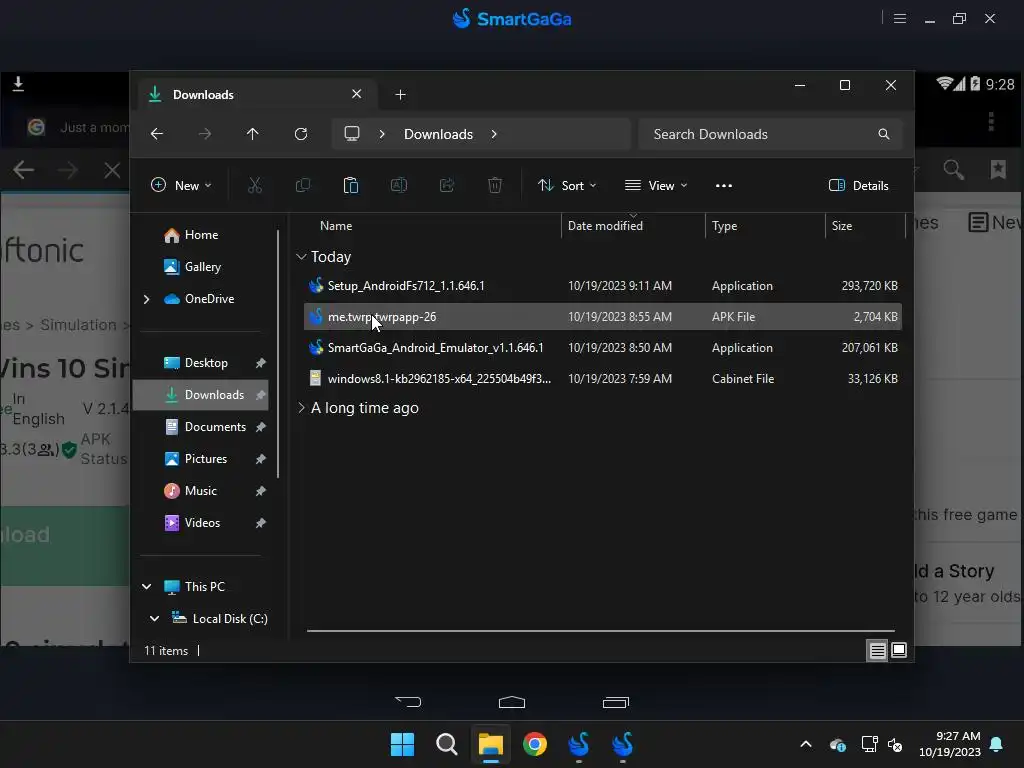Image resolution: width=1024 pixels, height=768 pixels.
Task: Click the Paste clipboard icon
Action: pos(351,185)
